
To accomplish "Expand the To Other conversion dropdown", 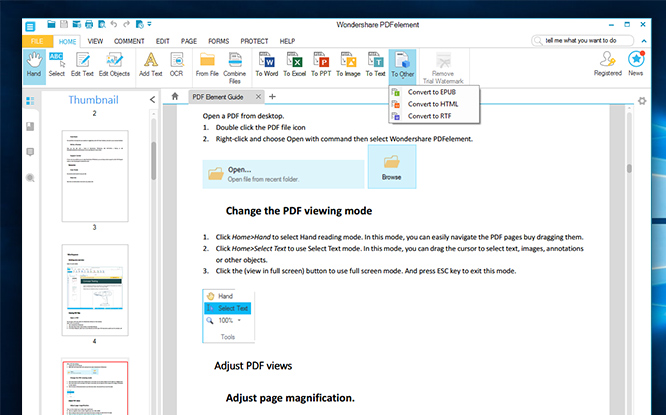I will 402,66.
